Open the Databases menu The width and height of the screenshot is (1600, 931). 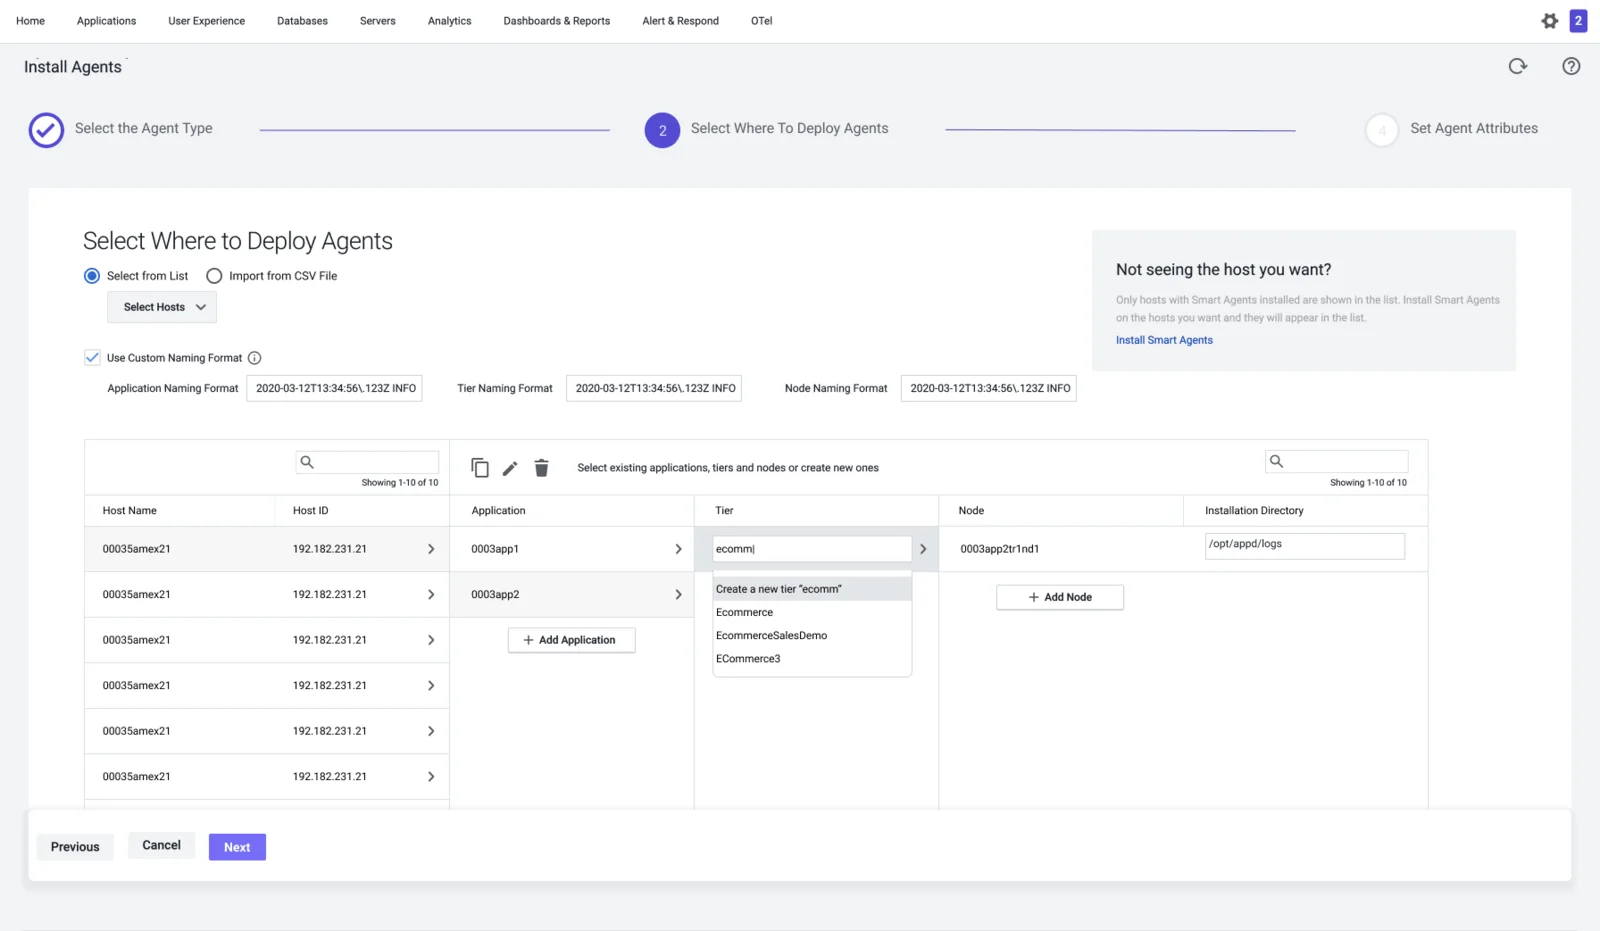[x=302, y=21]
